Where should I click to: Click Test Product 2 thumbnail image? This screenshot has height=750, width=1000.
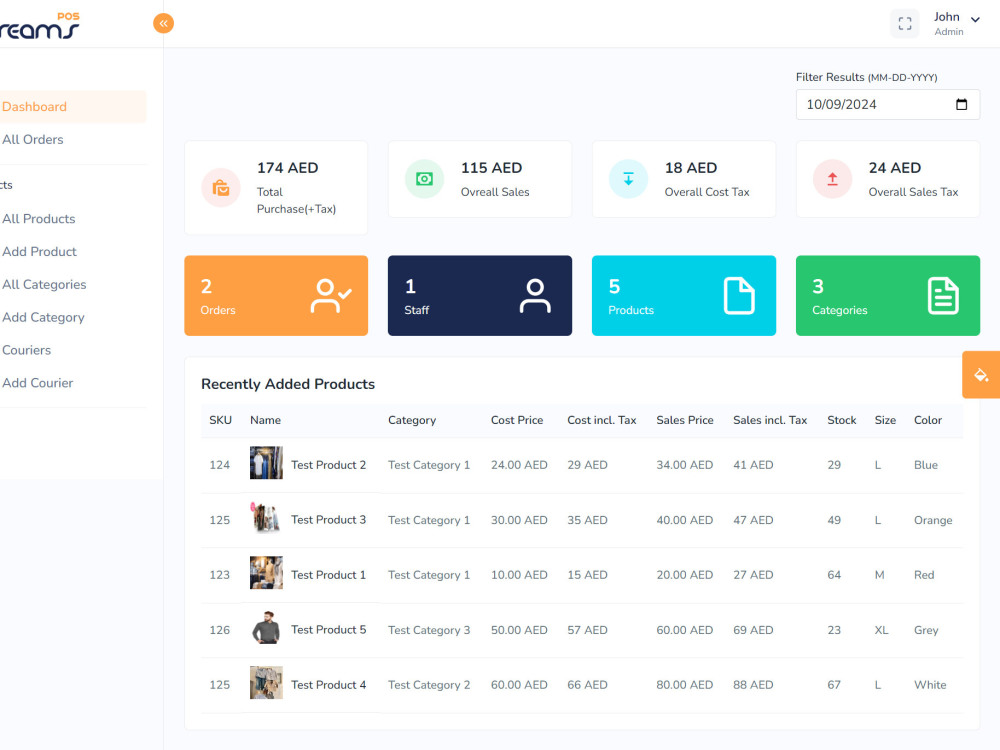click(x=266, y=463)
